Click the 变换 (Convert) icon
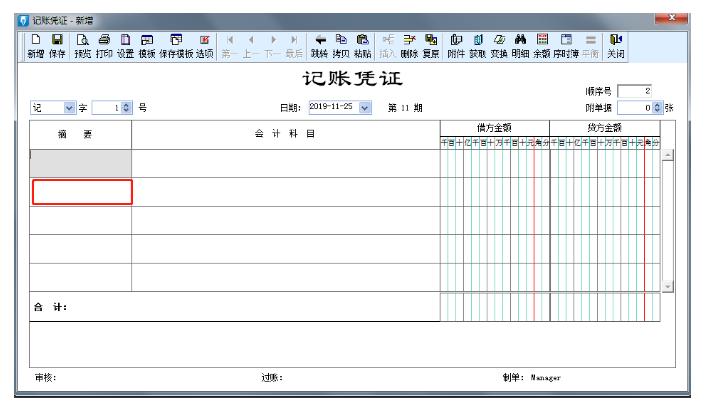Image resolution: width=710 pixels, height=414 pixels. tap(499, 46)
